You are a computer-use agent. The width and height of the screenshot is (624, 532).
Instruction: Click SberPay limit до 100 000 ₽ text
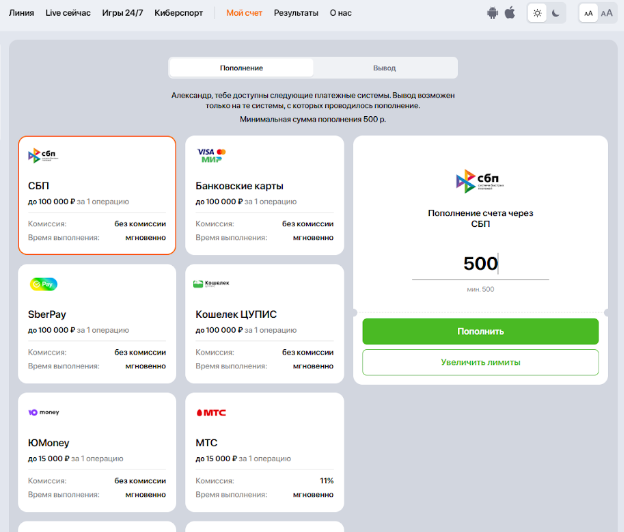pyautogui.click(x=52, y=330)
